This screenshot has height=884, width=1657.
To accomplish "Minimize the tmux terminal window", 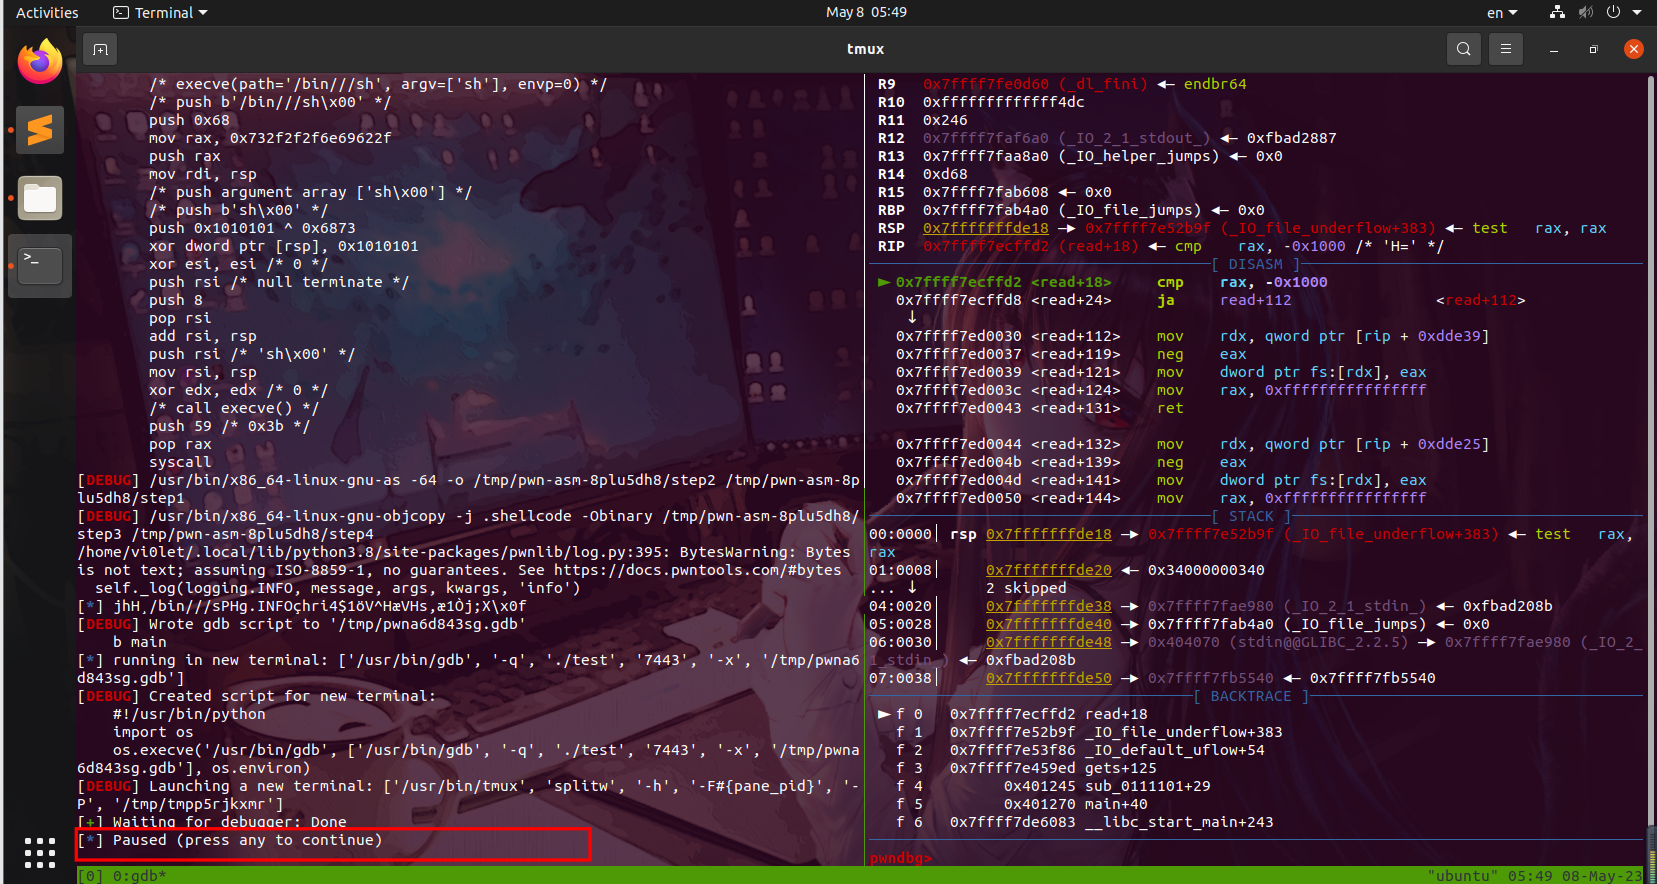I will click(1554, 49).
